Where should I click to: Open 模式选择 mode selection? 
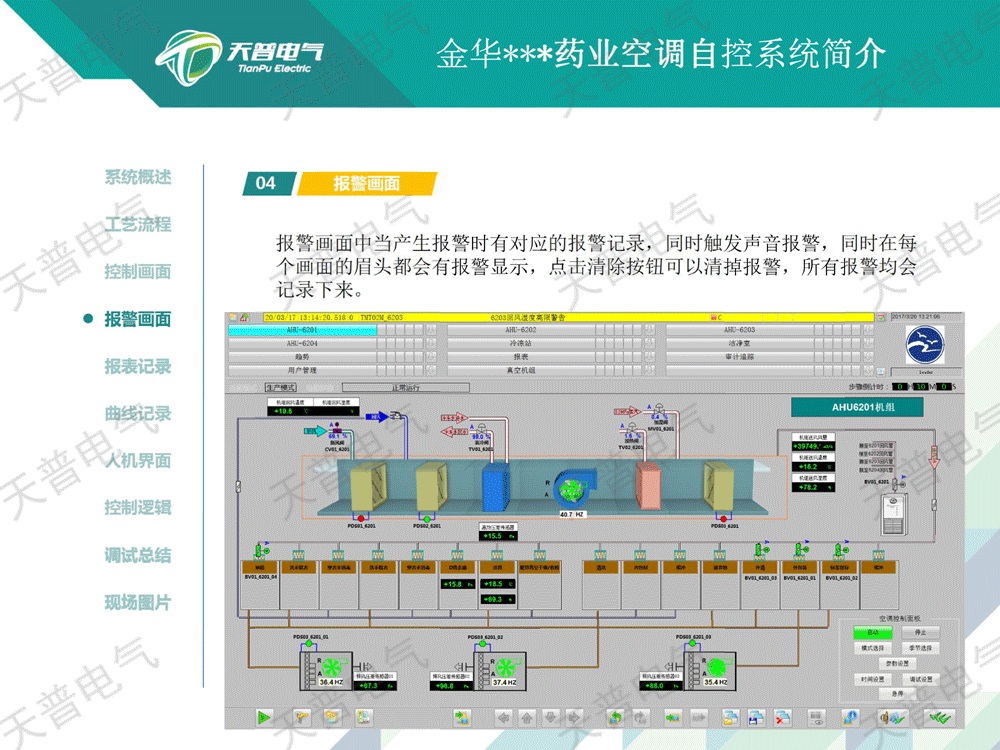pos(872,648)
